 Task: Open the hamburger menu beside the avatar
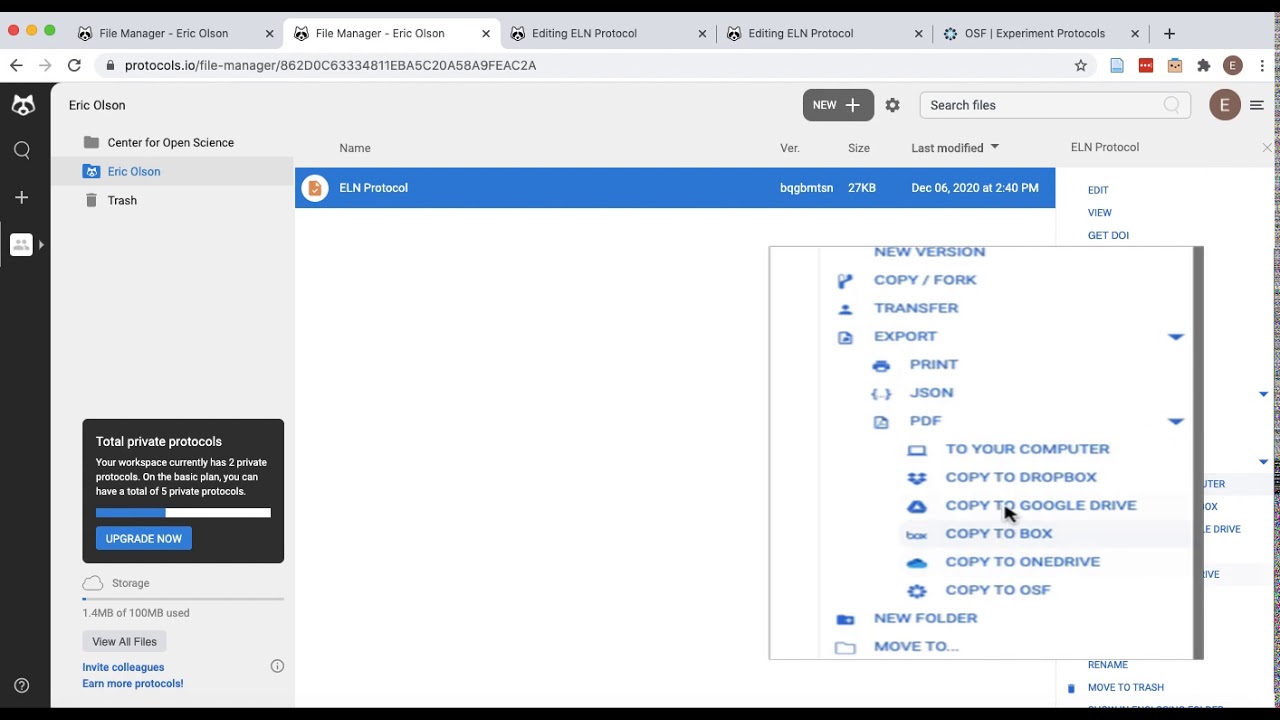pyautogui.click(x=1257, y=105)
